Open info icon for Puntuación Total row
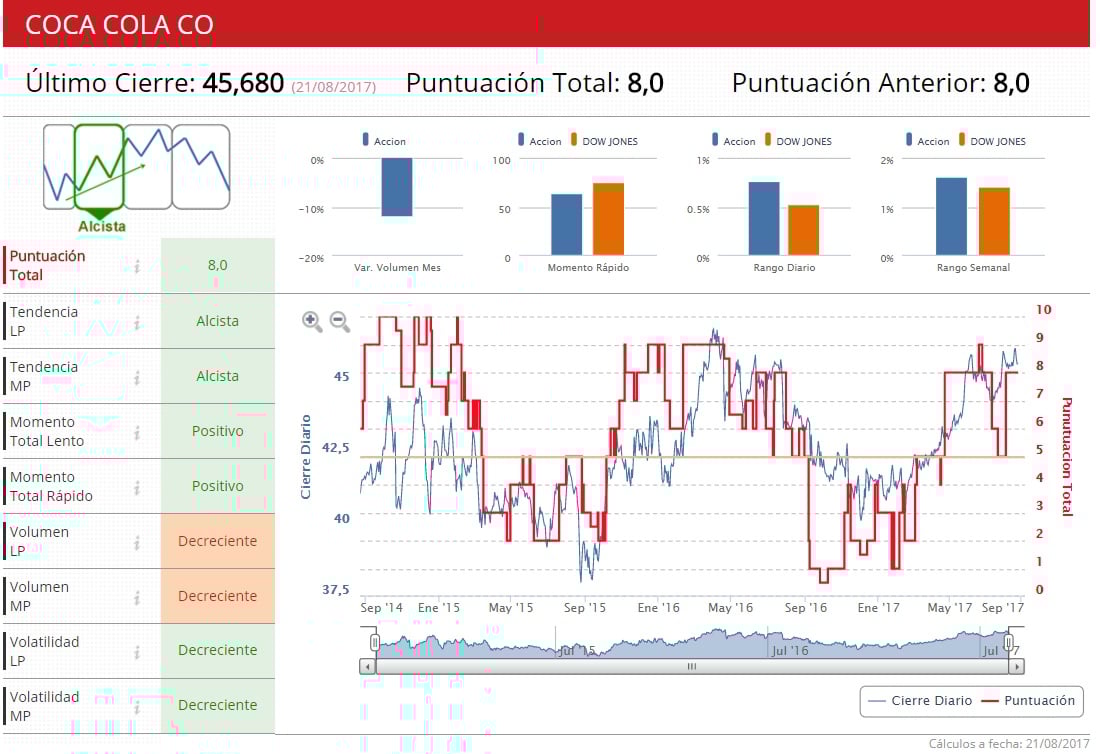Viewport: 1100px width, 754px height. click(x=138, y=266)
